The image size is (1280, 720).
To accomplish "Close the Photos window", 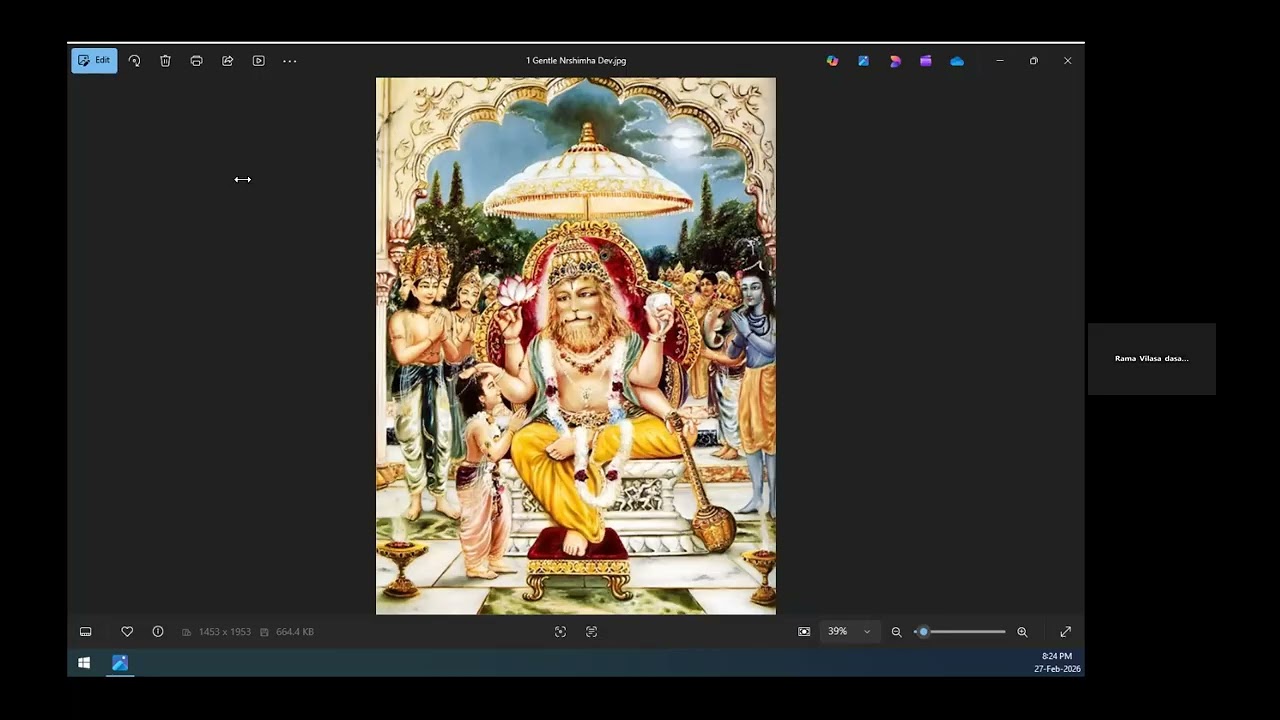I will click(x=1068, y=61).
